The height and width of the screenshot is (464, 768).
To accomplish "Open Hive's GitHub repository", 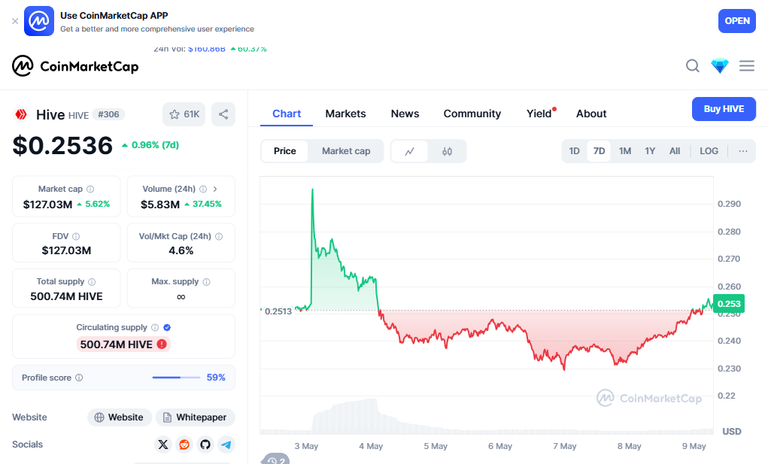I will click(x=205, y=444).
